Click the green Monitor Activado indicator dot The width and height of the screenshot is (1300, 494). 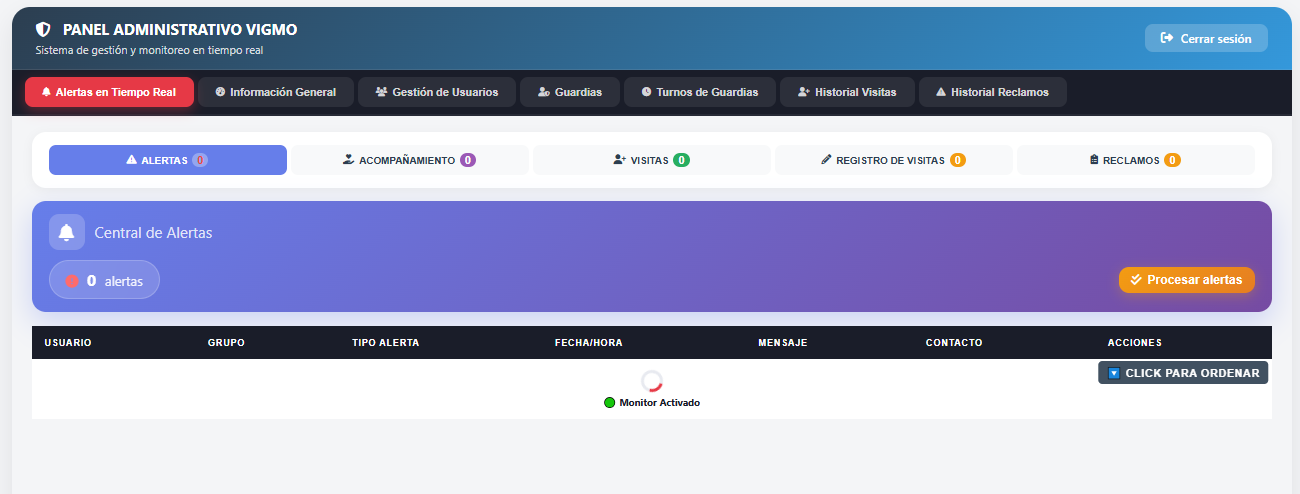tap(609, 402)
